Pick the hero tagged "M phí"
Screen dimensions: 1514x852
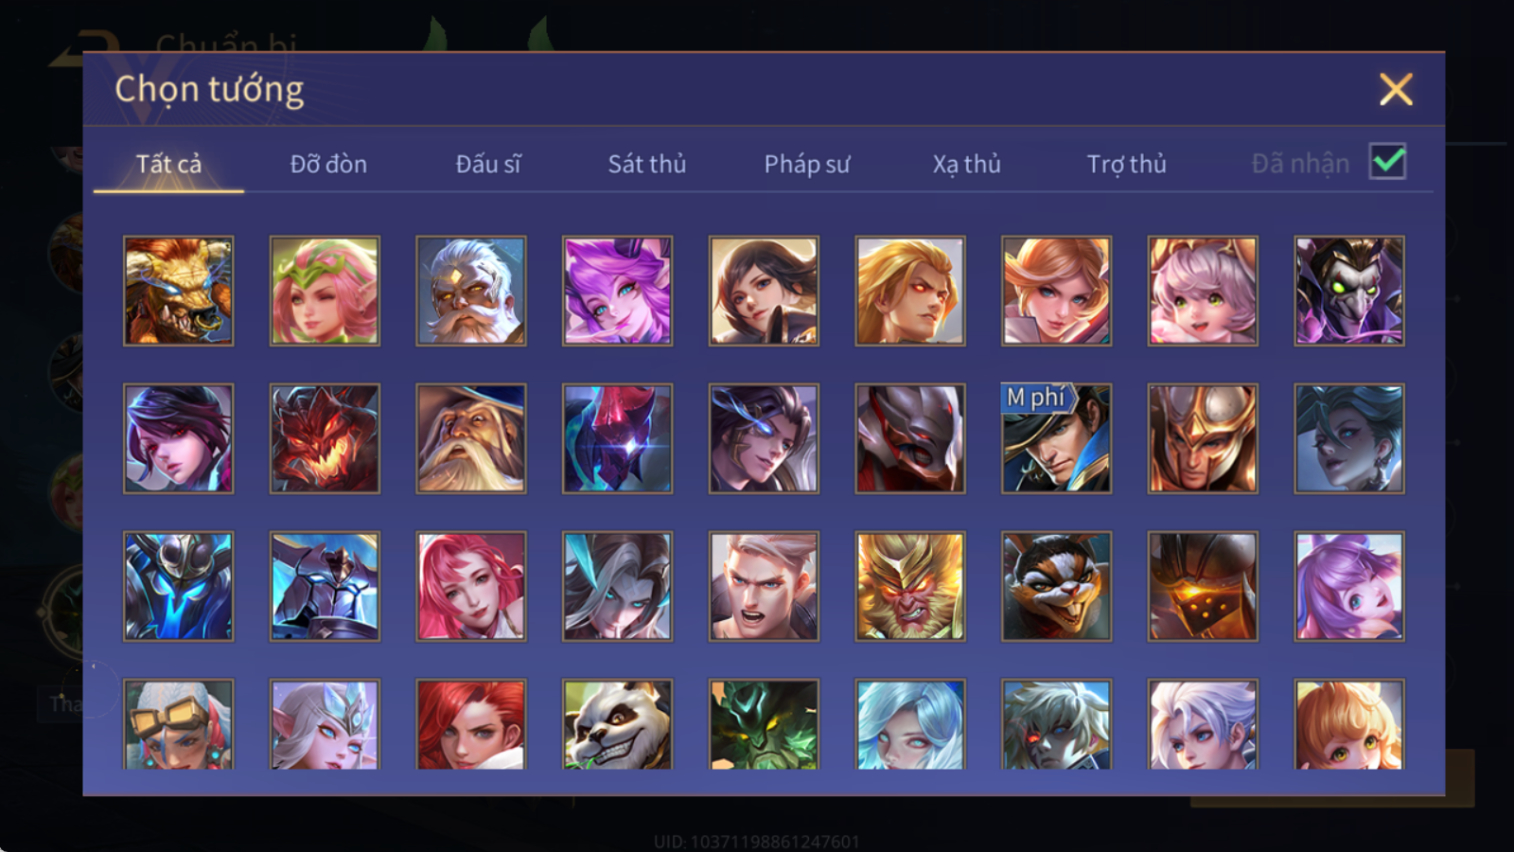point(1056,438)
